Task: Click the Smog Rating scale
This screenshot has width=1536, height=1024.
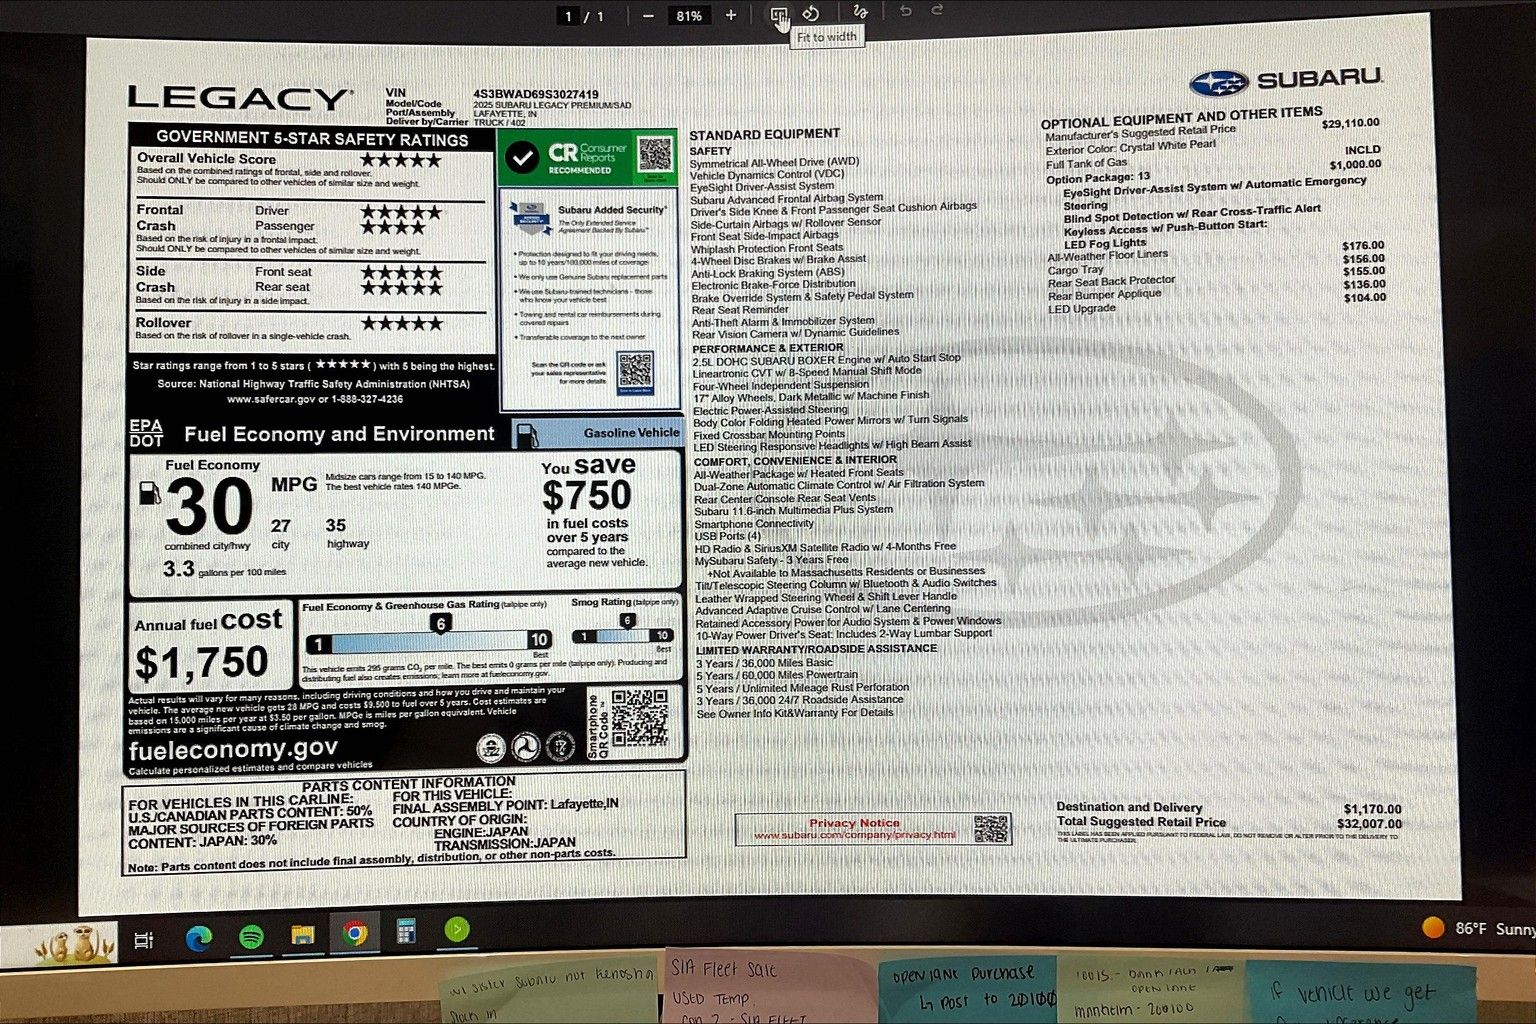Action: pos(622,636)
